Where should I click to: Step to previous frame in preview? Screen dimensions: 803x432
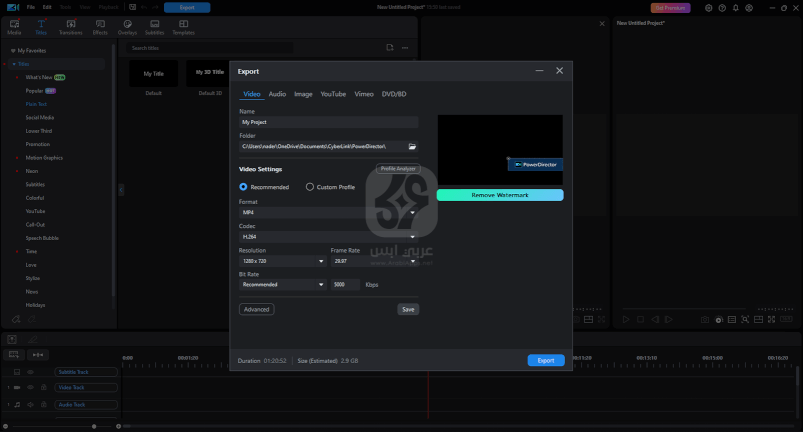tap(655, 319)
